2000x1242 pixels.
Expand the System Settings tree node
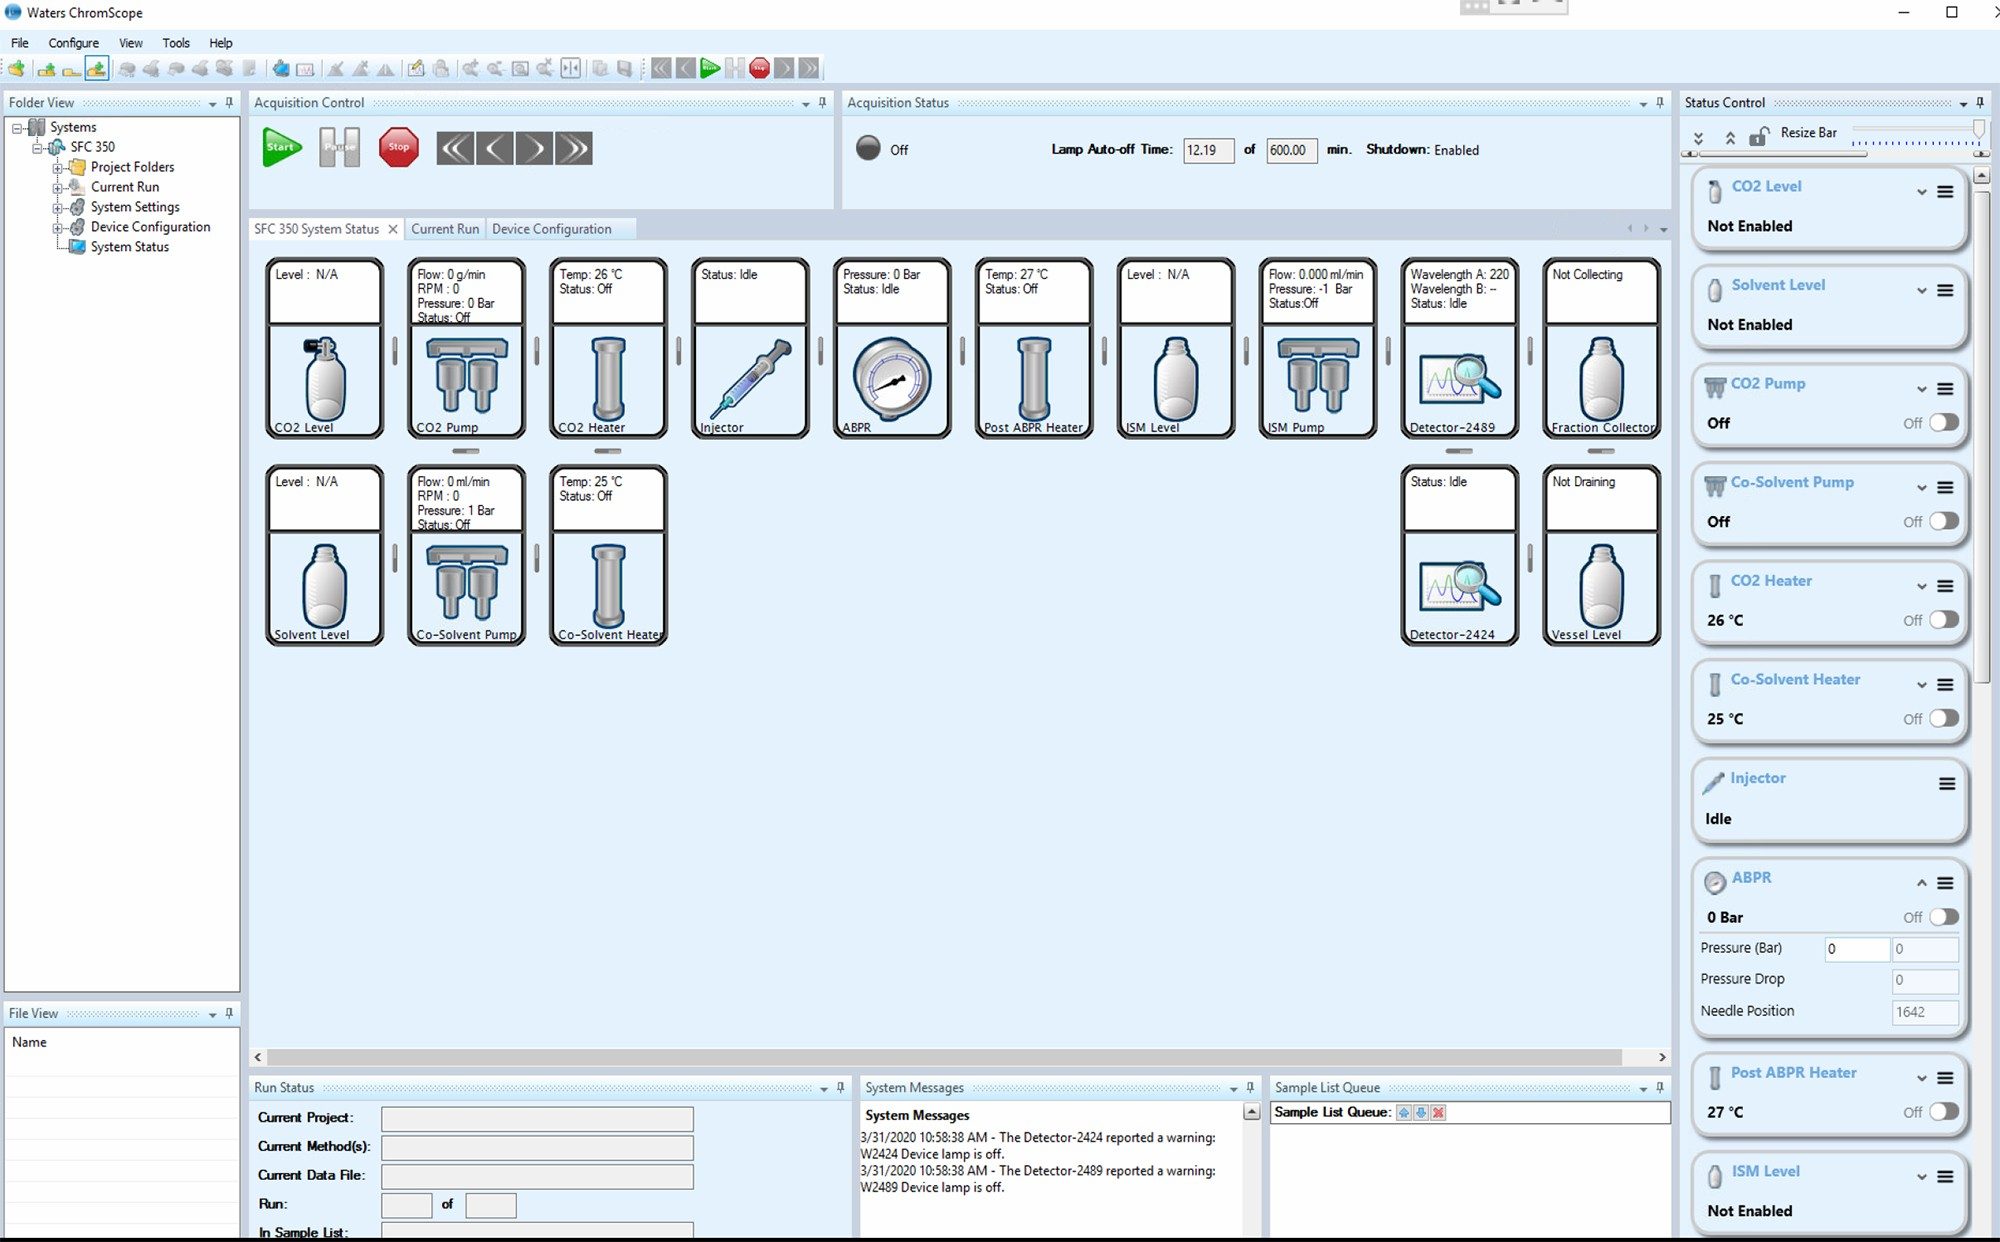pyautogui.click(x=58, y=208)
